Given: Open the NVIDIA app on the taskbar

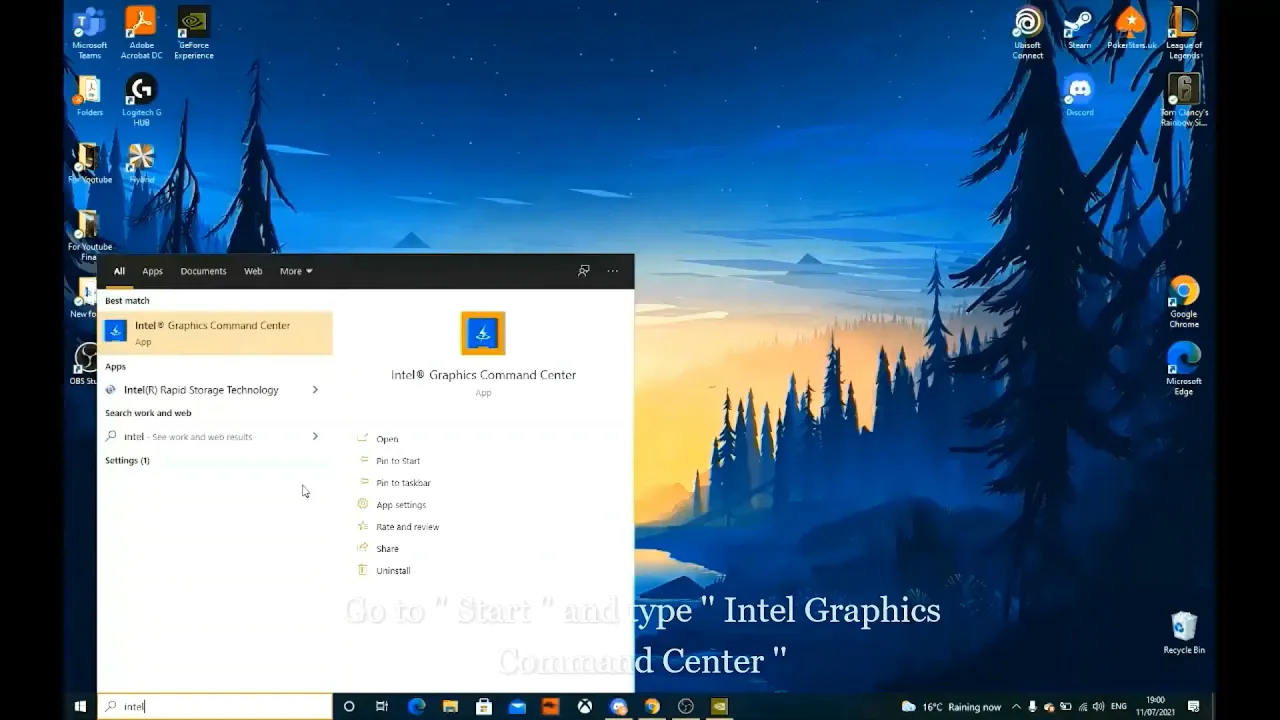Looking at the screenshot, I should [719, 706].
